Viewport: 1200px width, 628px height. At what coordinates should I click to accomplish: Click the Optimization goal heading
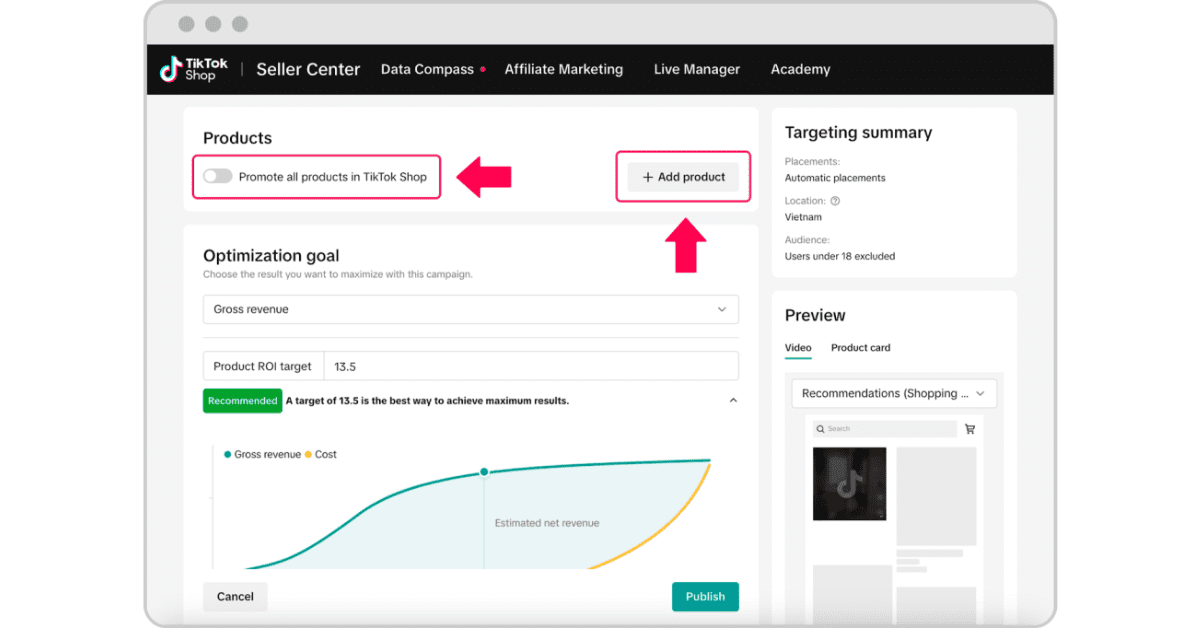[271, 255]
